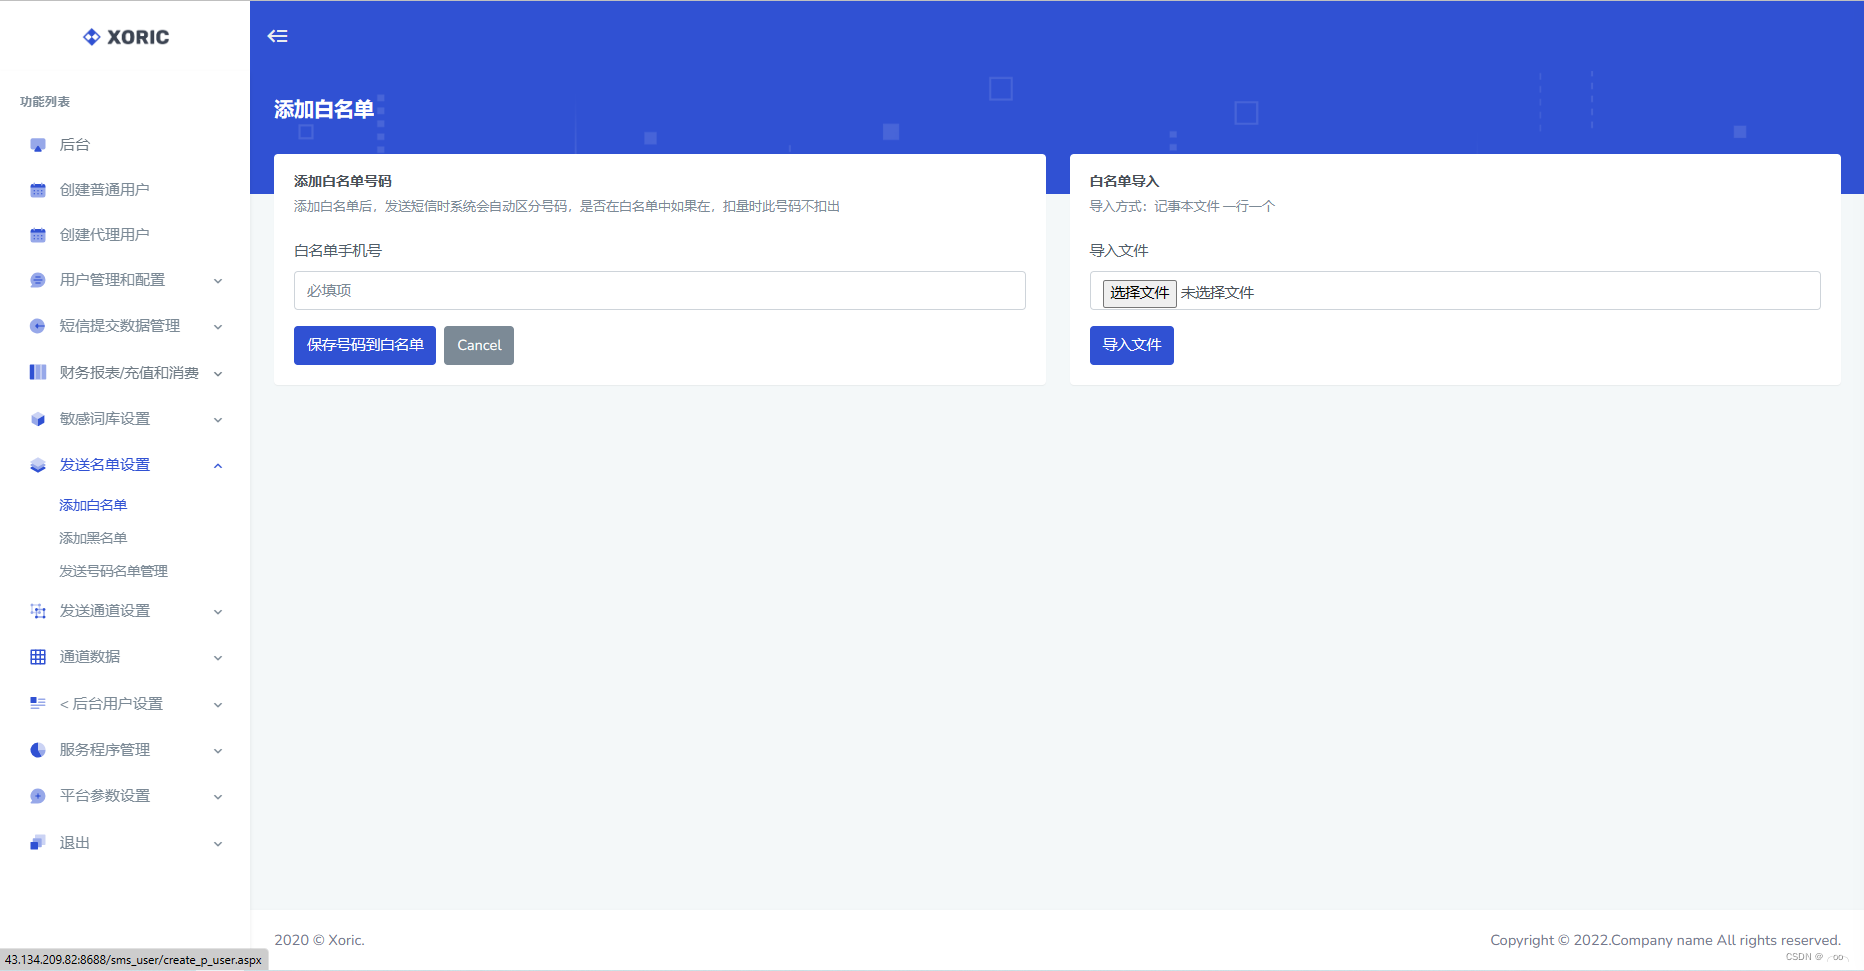The image size is (1864, 971).
Task: Click the 2020 © Xoric. footer text
Action: point(319,940)
